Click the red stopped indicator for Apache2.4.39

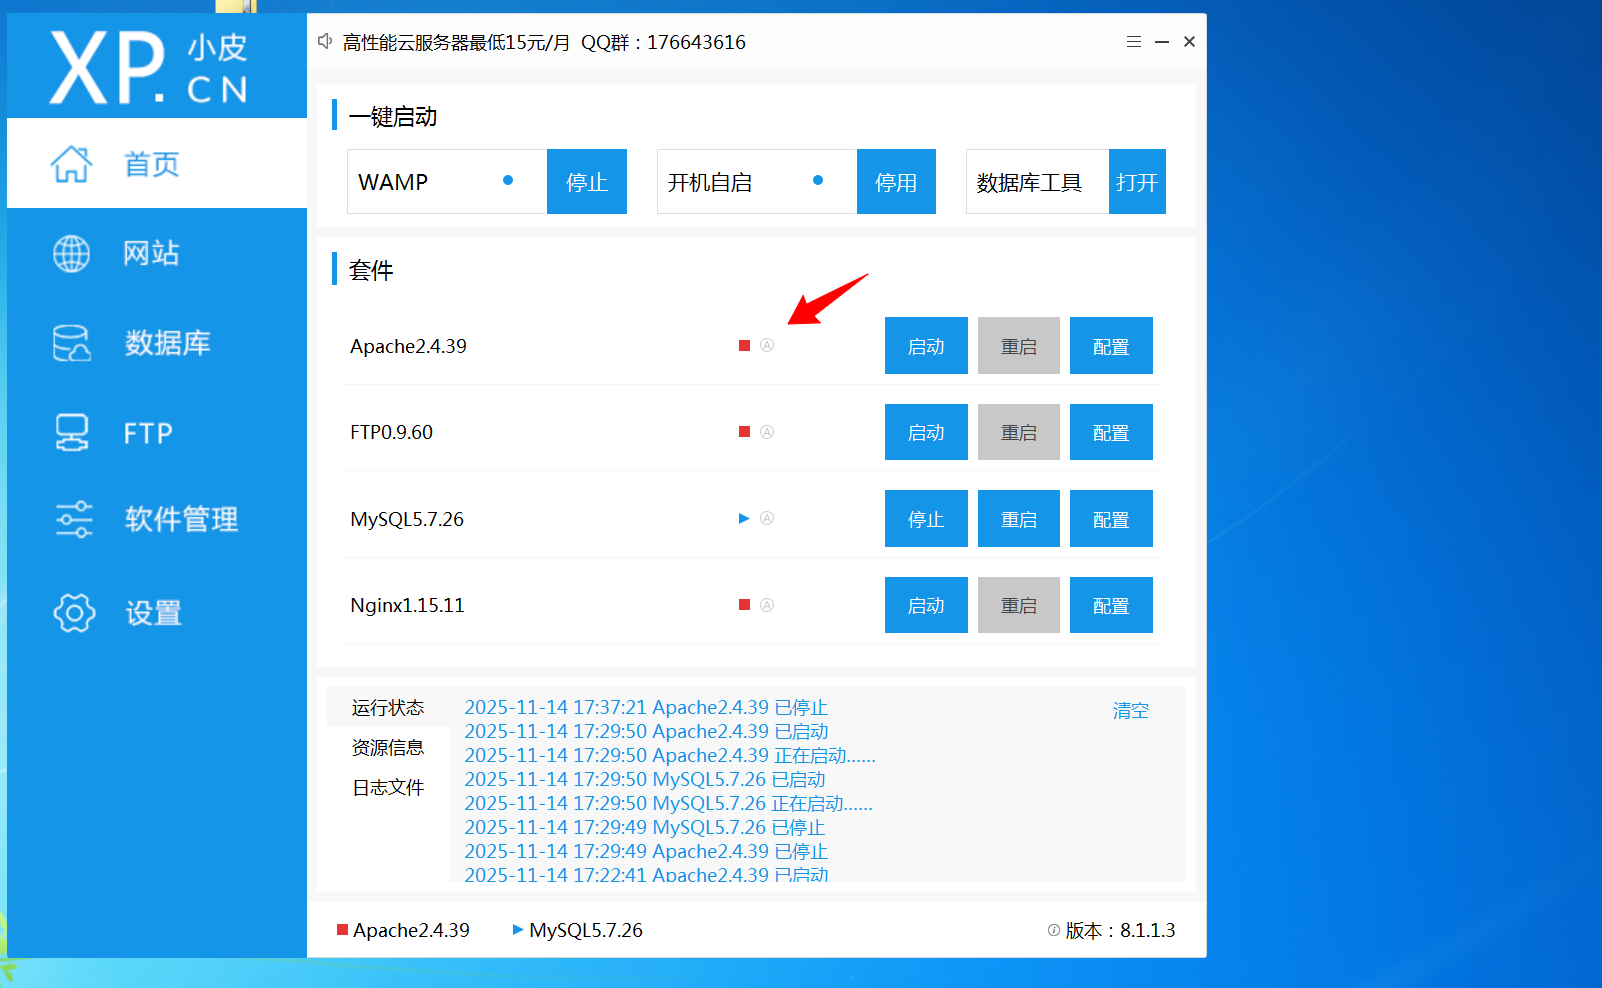744,346
